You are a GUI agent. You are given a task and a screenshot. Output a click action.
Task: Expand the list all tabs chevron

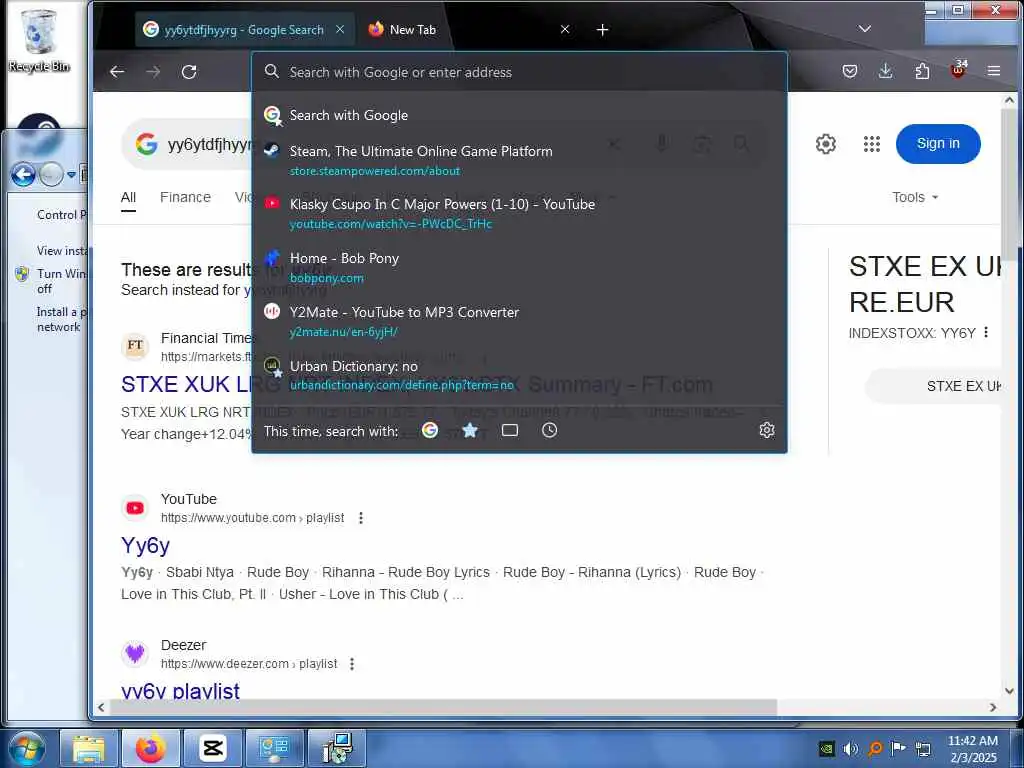point(865,29)
